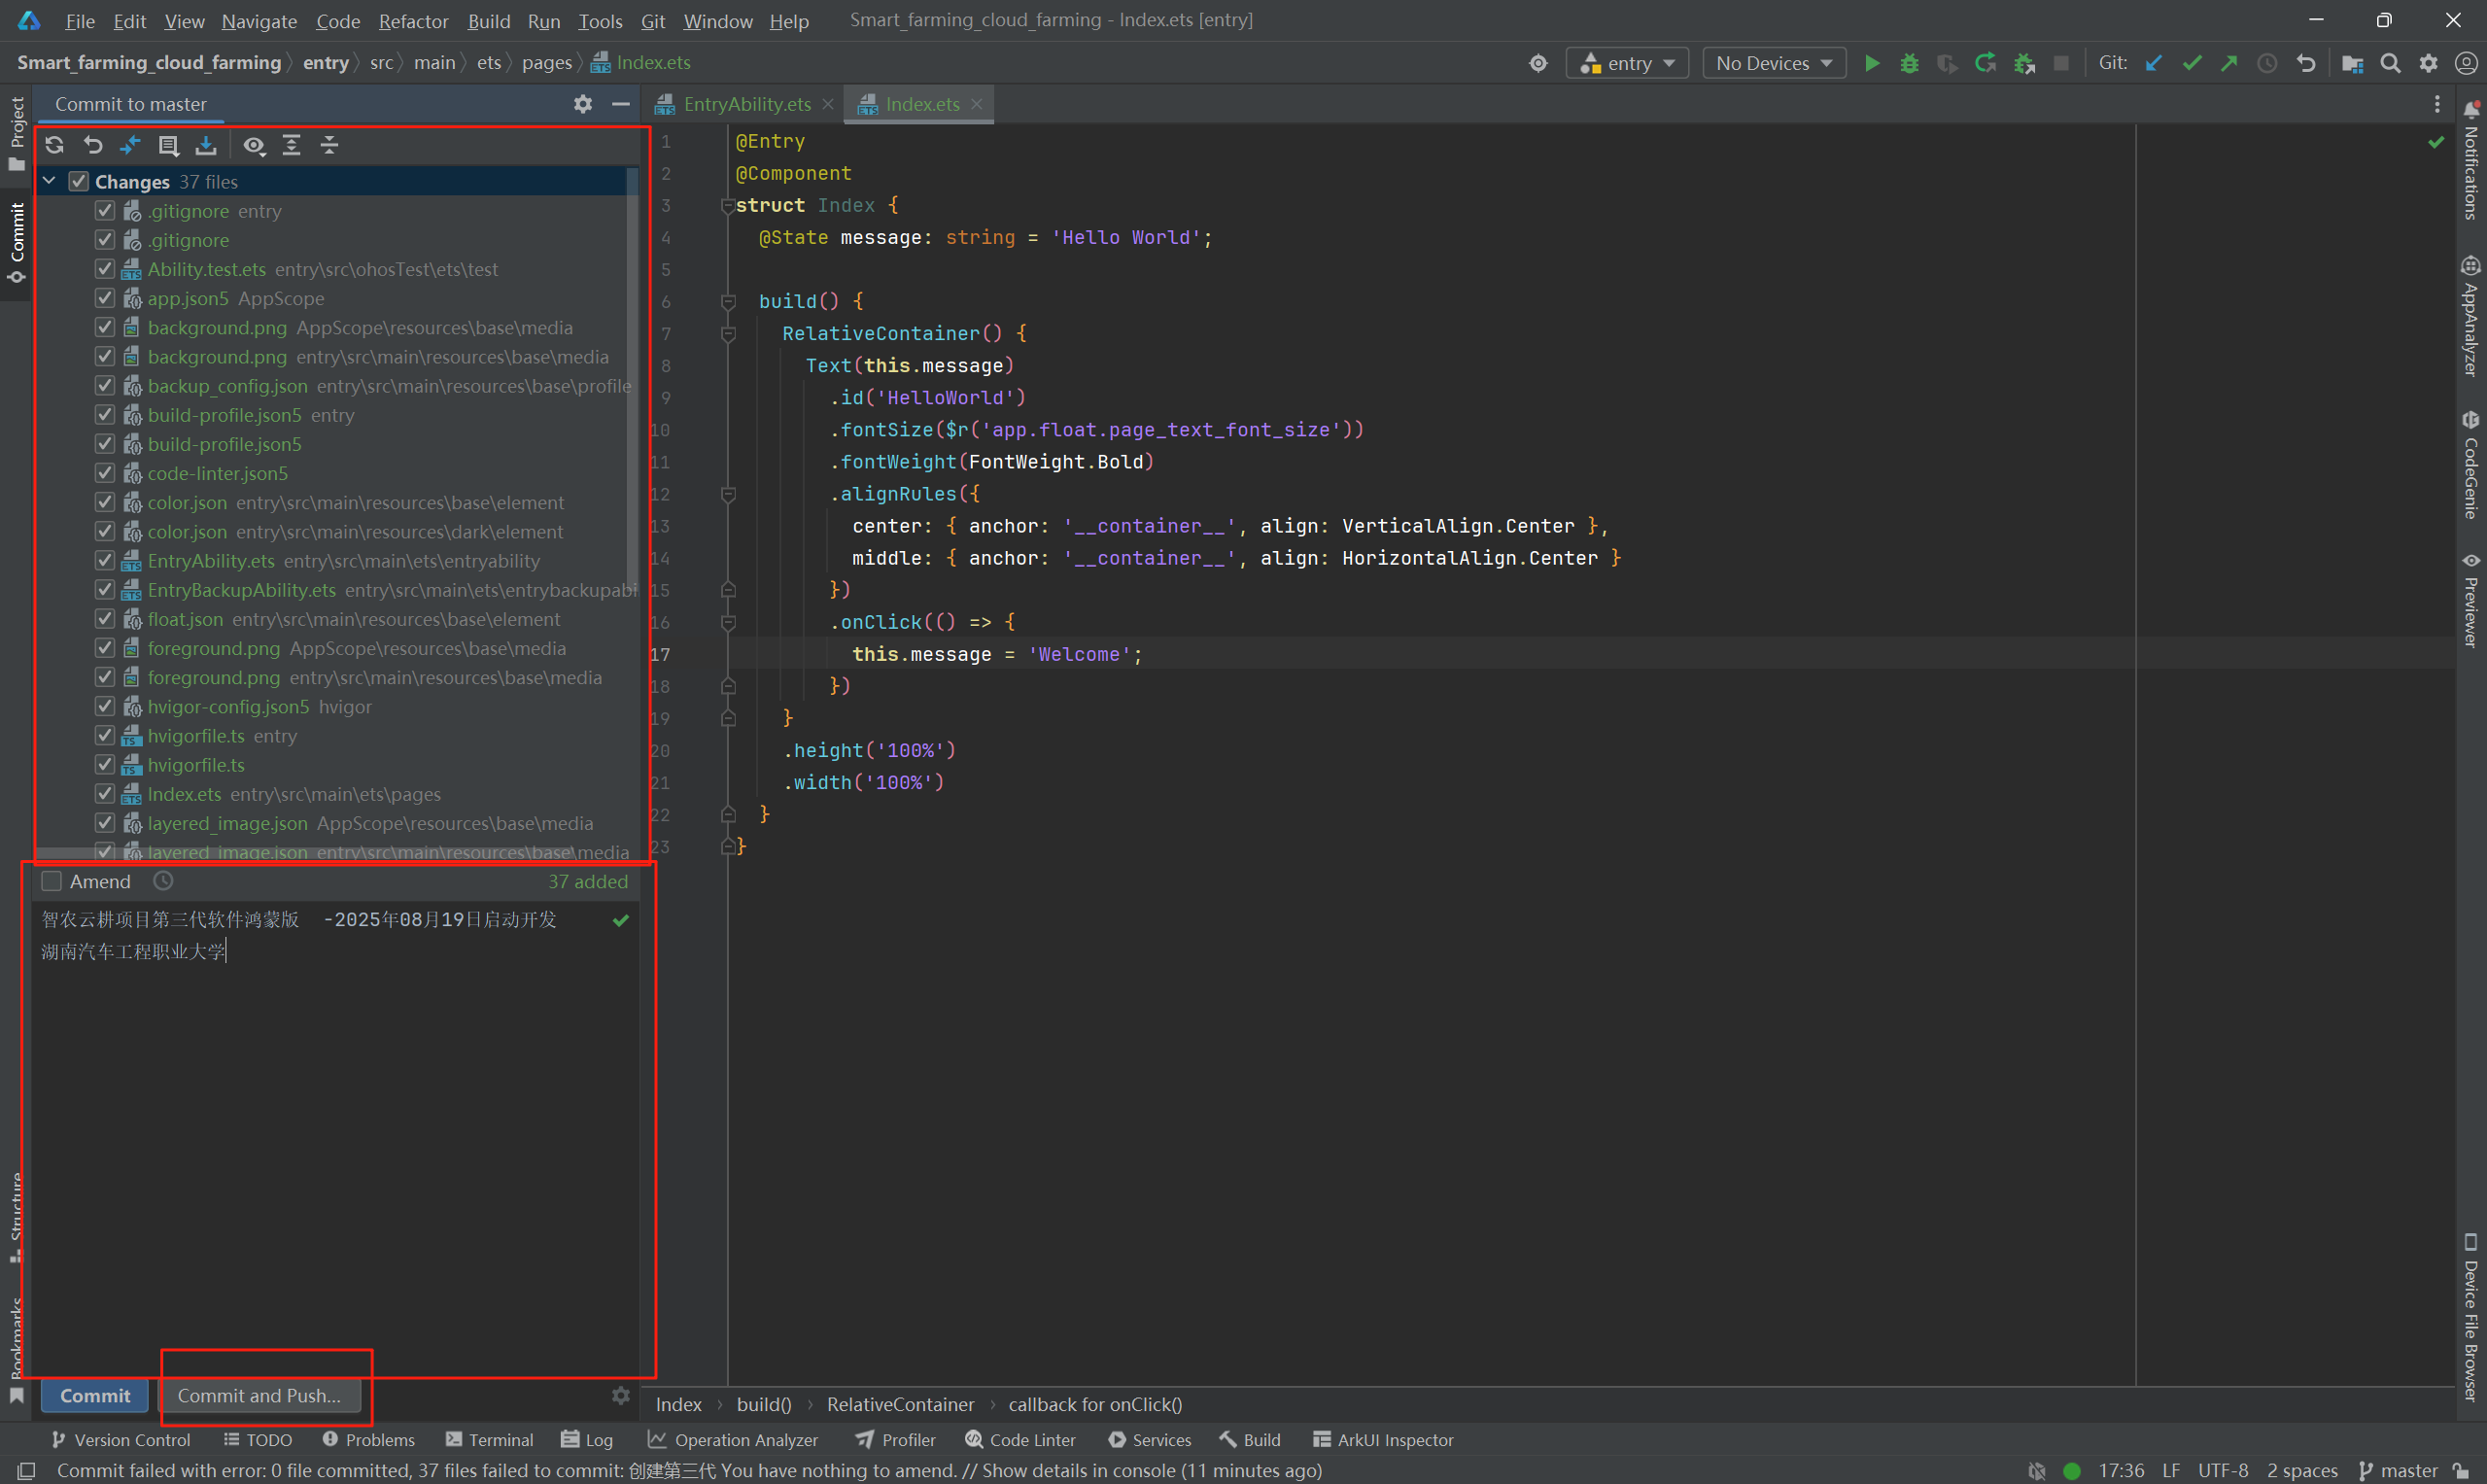2487x1484 pixels.
Task: Open the commit options gear icon
Action: [621, 1395]
